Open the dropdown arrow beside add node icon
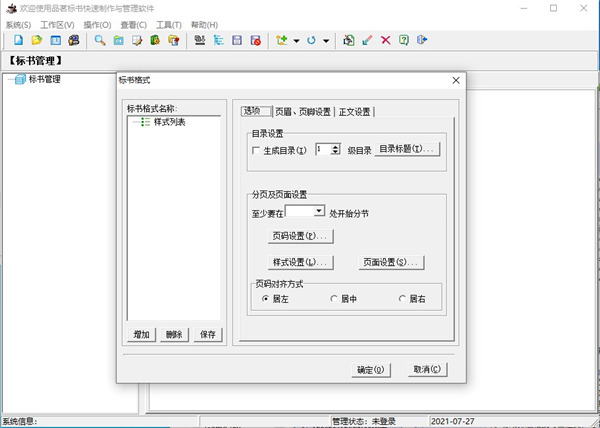 (297, 41)
